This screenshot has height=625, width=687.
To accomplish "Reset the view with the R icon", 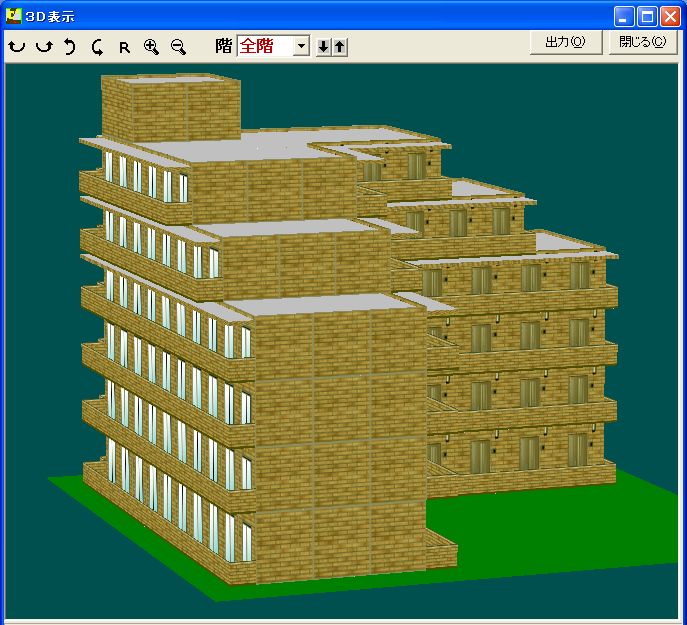I will 124,47.
